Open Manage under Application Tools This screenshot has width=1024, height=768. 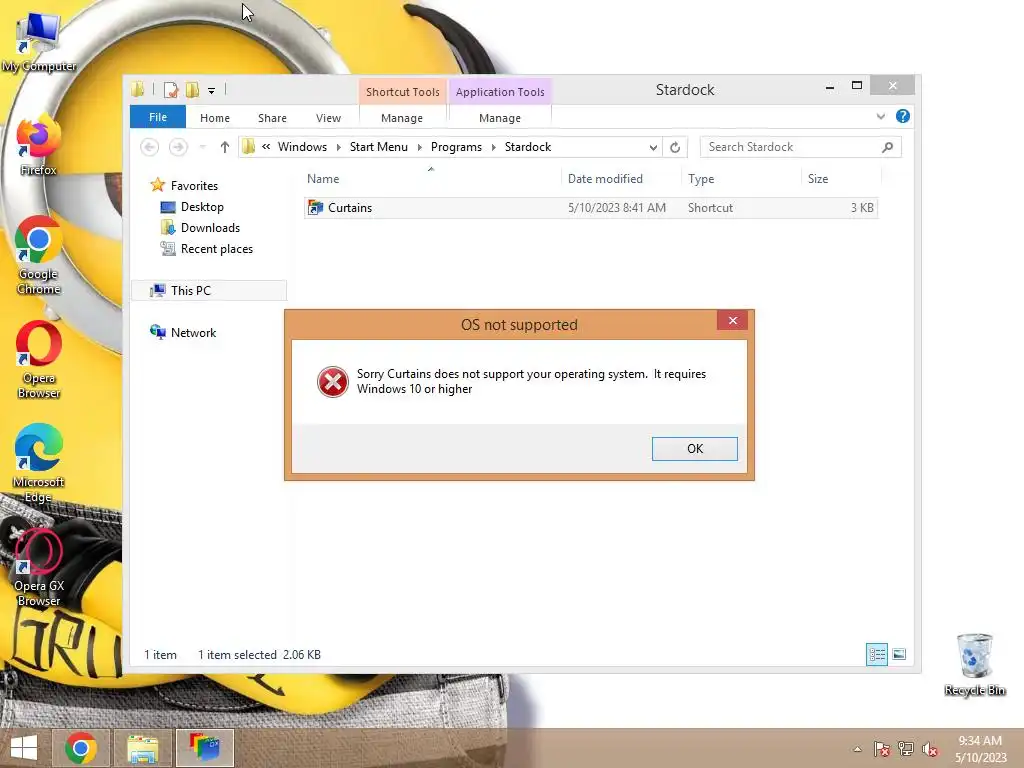coord(500,118)
